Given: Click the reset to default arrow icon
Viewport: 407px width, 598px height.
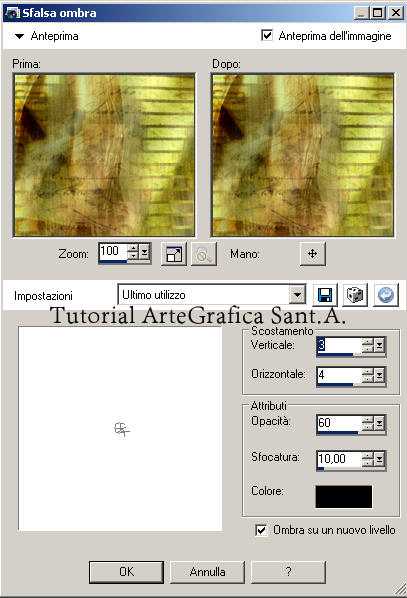Looking at the screenshot, I should coord(386,295).
